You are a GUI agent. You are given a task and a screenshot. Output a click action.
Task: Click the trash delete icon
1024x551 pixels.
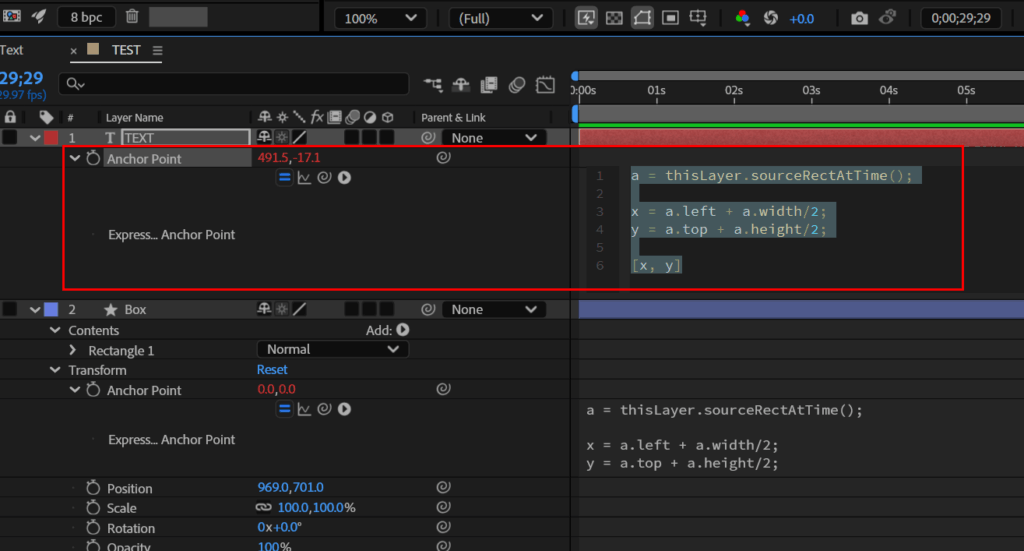point(132,16)
